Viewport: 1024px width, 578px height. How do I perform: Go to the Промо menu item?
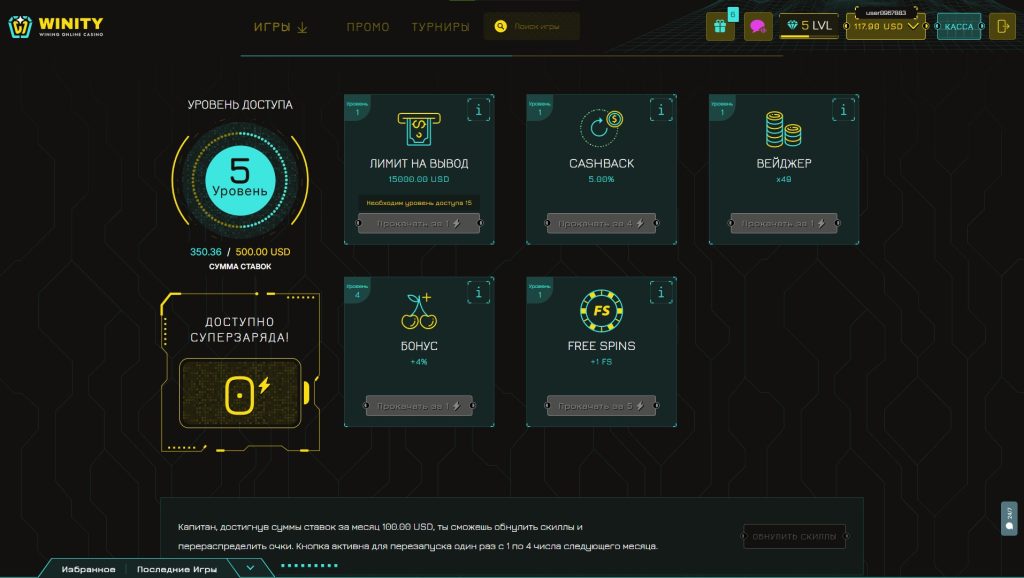[368, 27]
